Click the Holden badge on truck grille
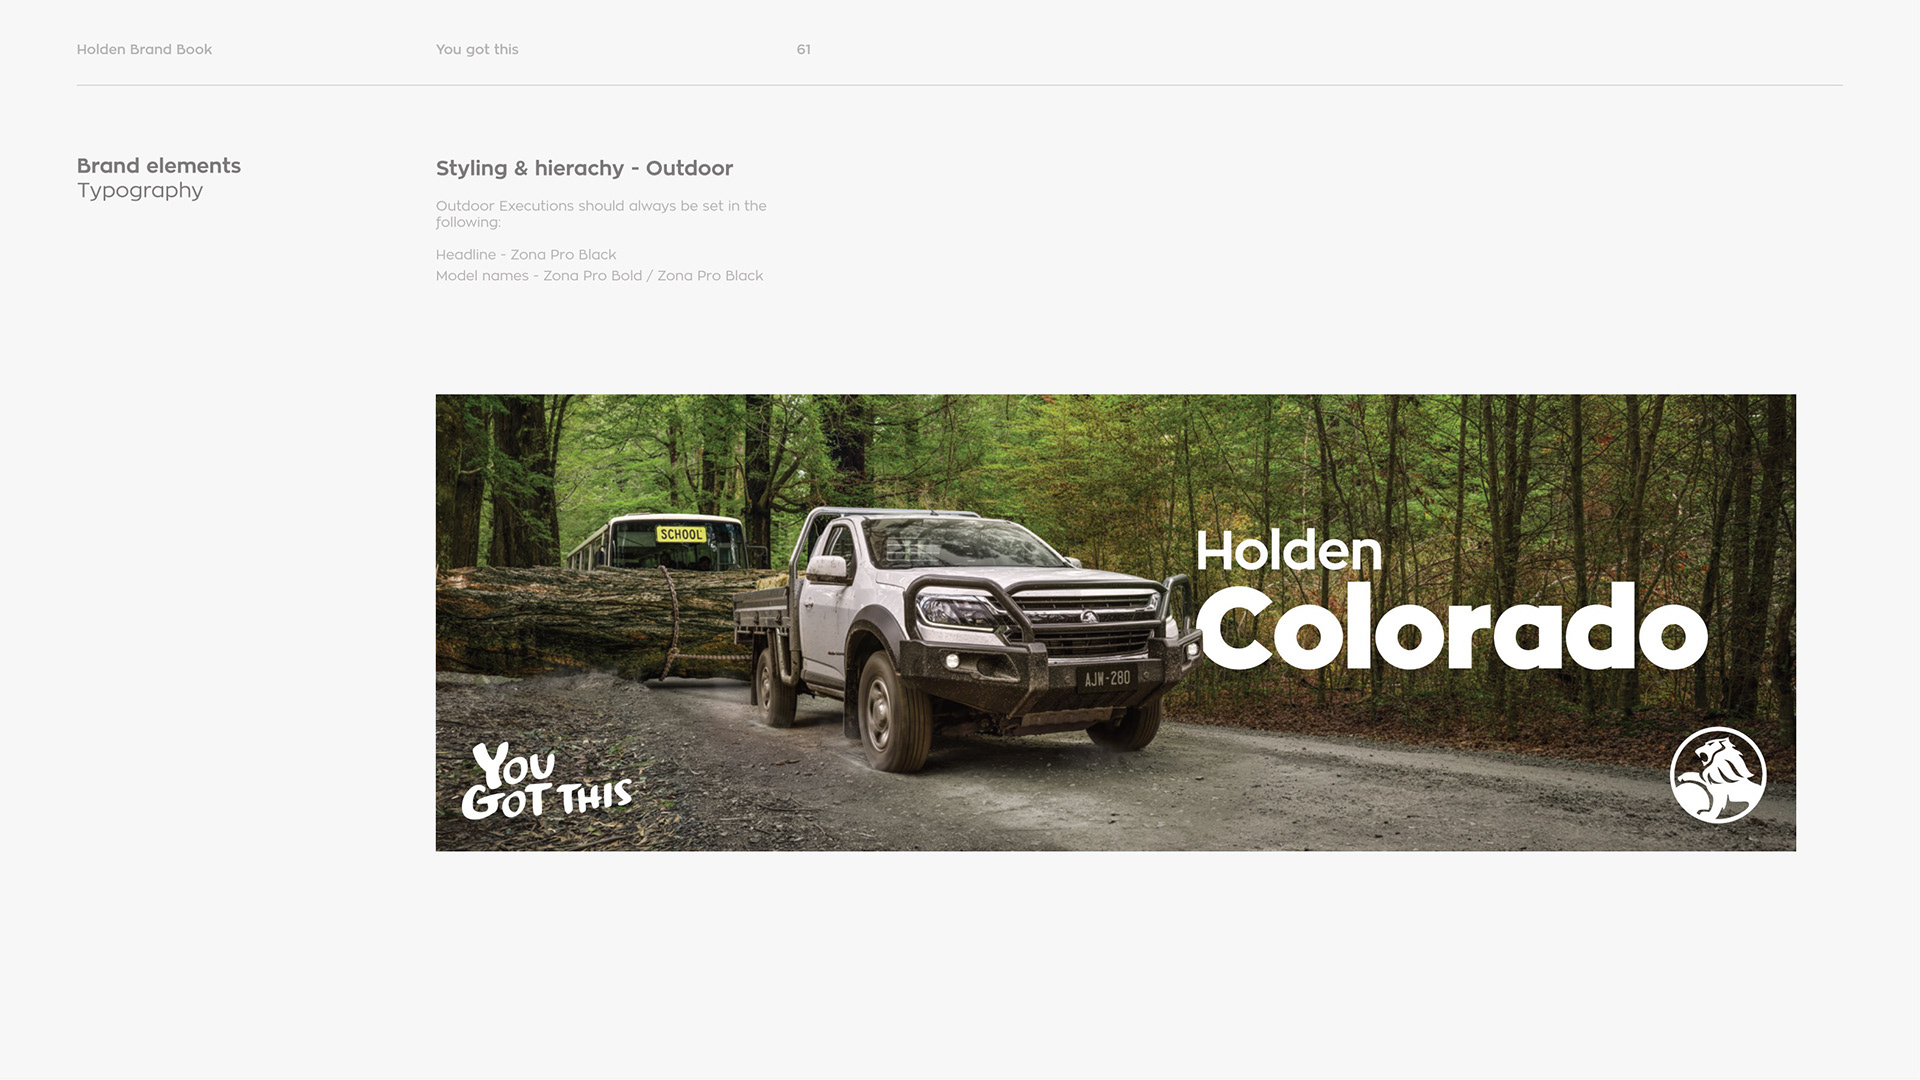 (1087, 617)
